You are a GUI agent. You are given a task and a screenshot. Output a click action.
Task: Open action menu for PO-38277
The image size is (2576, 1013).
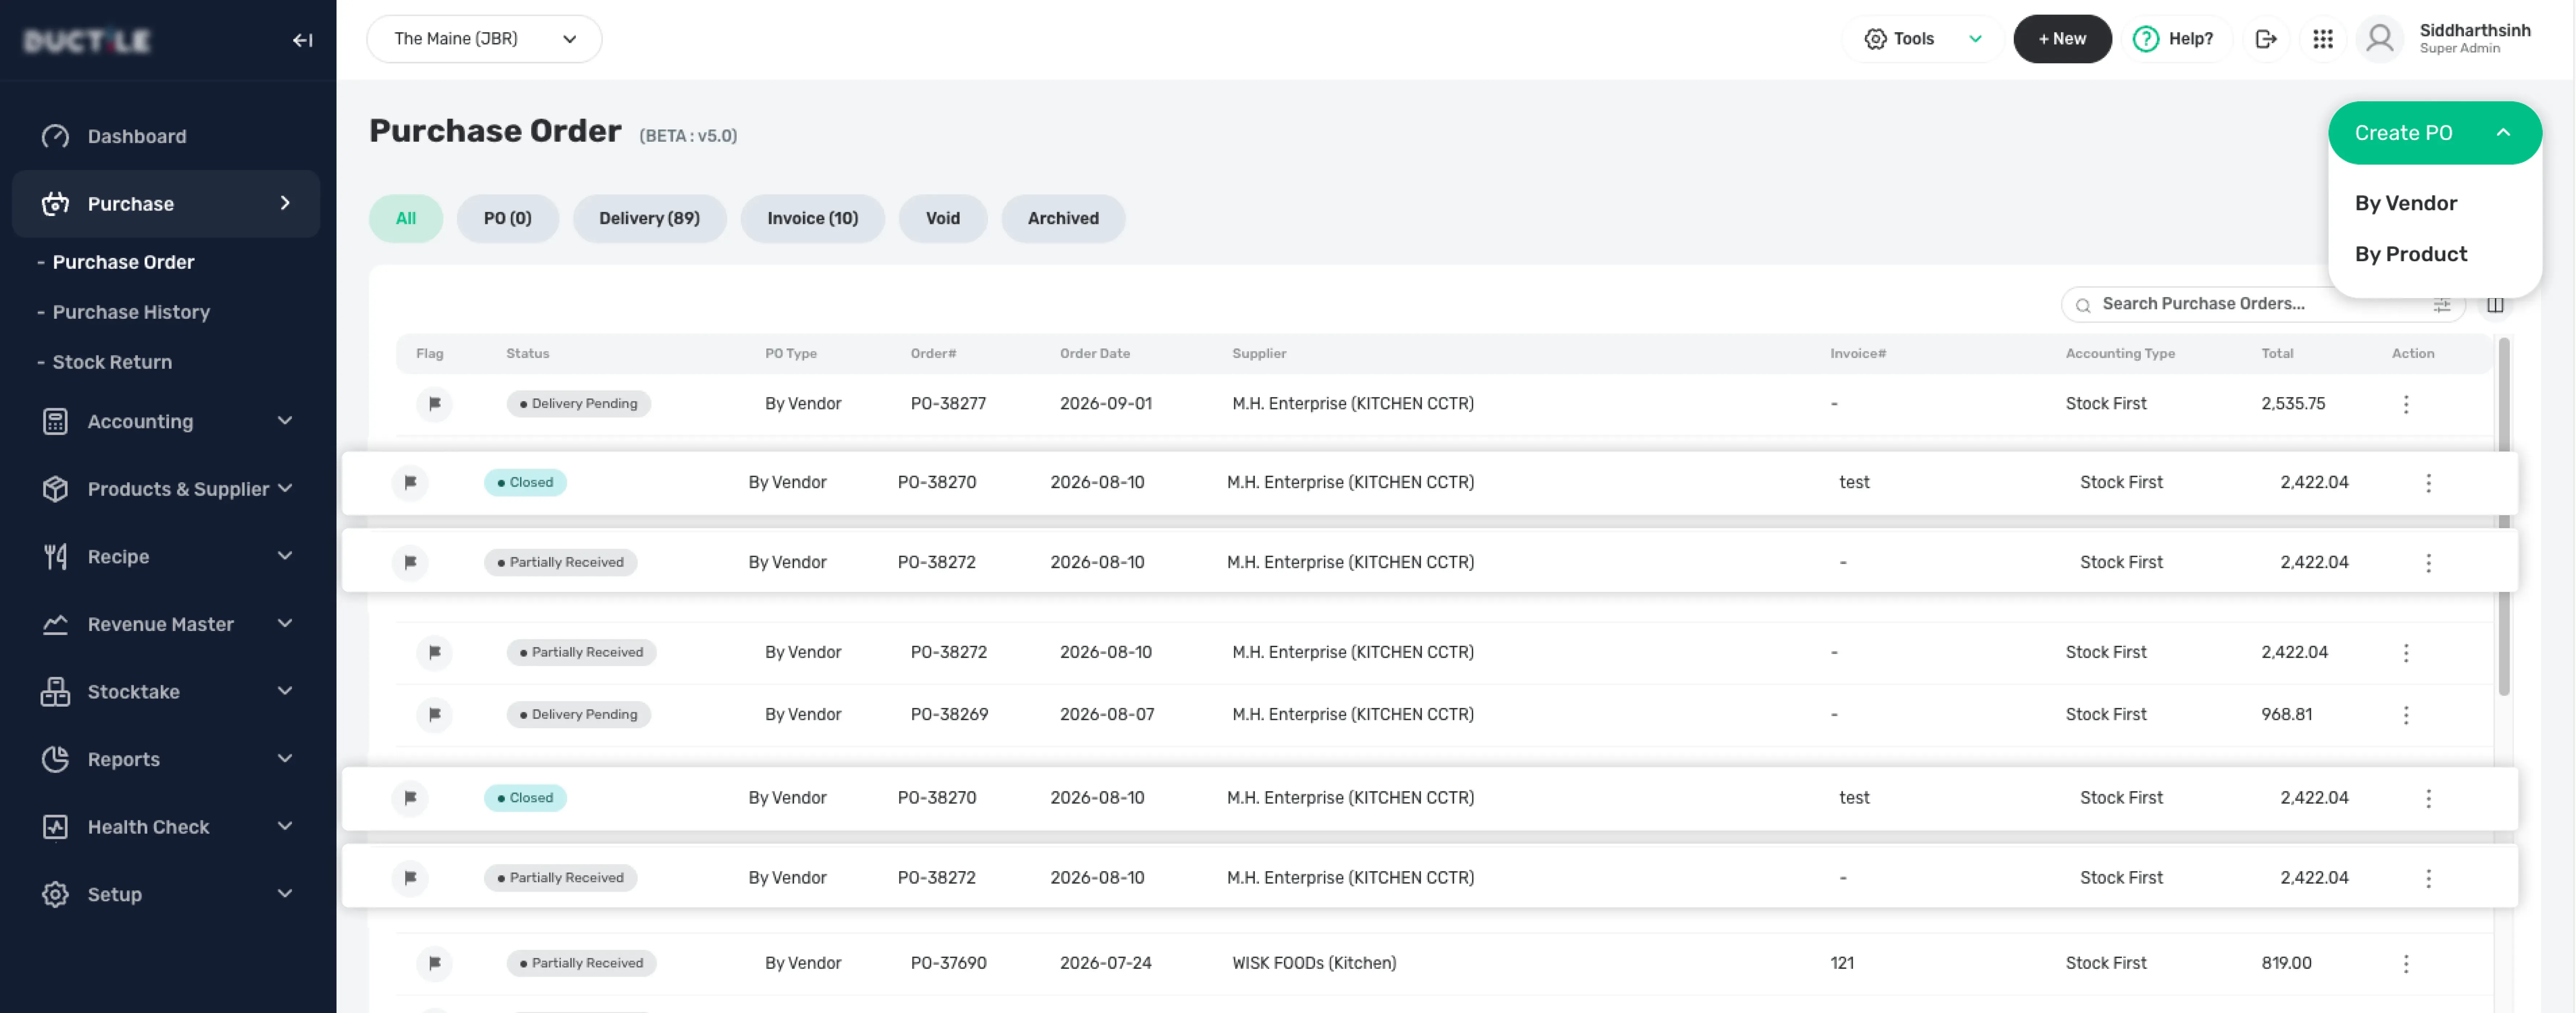pos(2406,404)
